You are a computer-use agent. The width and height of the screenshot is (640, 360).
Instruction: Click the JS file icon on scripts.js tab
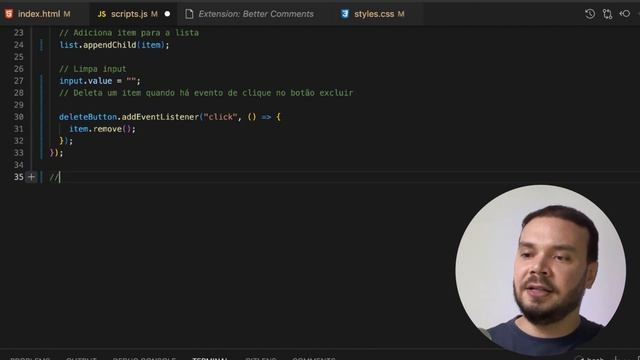tap(102, 14)
